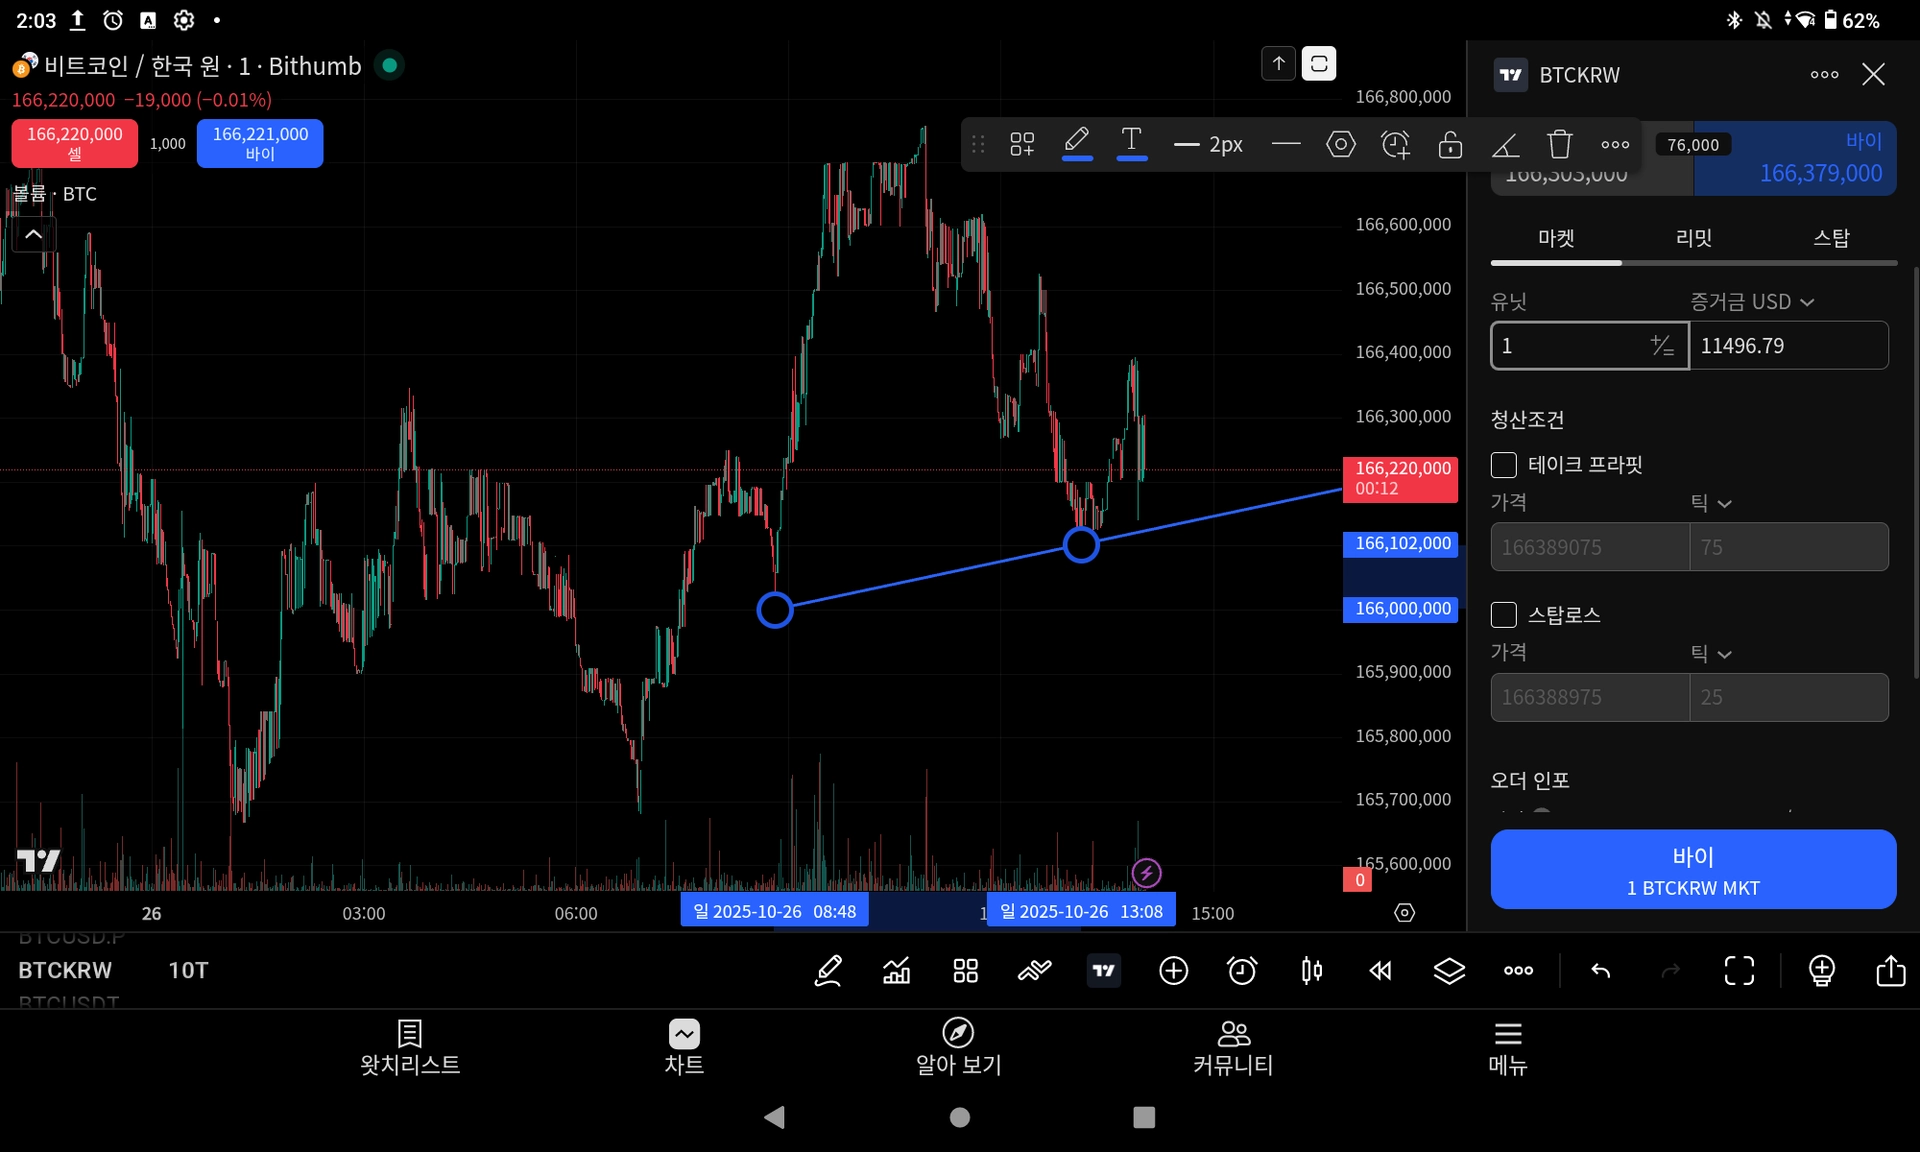Click the replay rewind icon

click(1380, 970)
